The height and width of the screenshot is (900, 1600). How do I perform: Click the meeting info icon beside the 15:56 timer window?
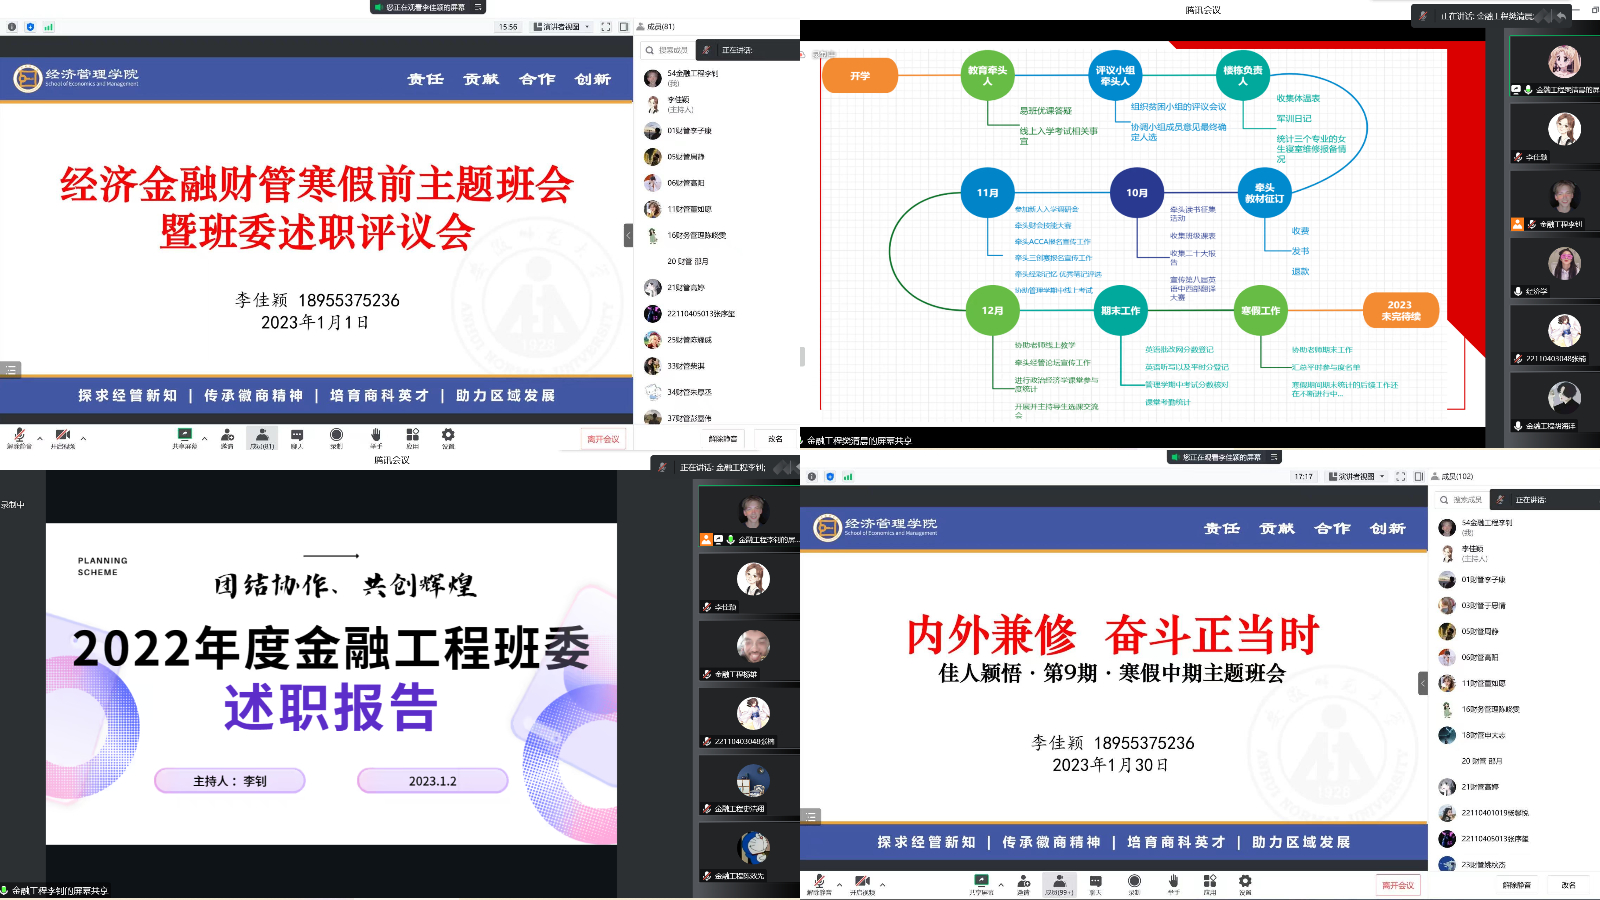pos(12,27)
